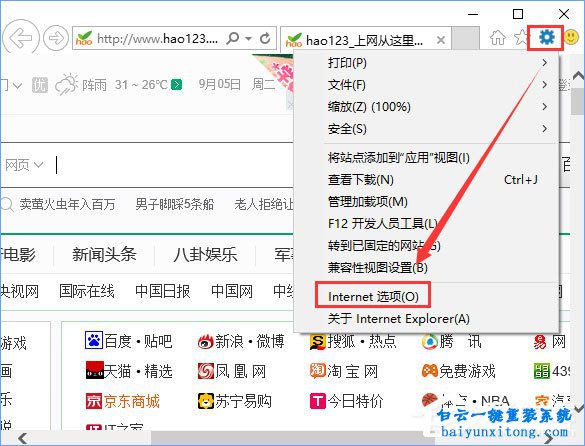This screenshot has width=585, height=446.
Task: Expand arrow next to 打印(P)
Action: (545, 62)
